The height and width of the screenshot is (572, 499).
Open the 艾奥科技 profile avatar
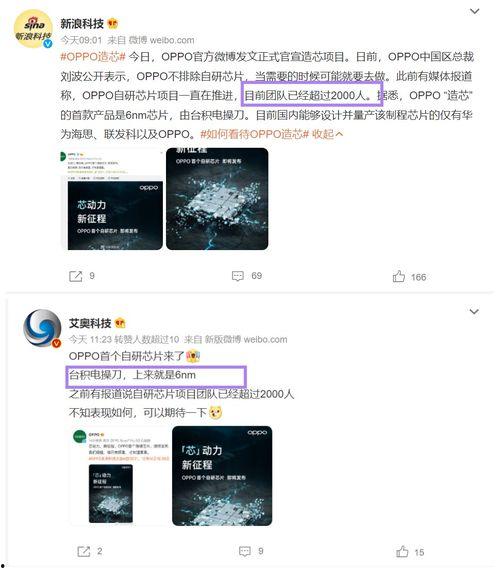(x=42, y=328)
